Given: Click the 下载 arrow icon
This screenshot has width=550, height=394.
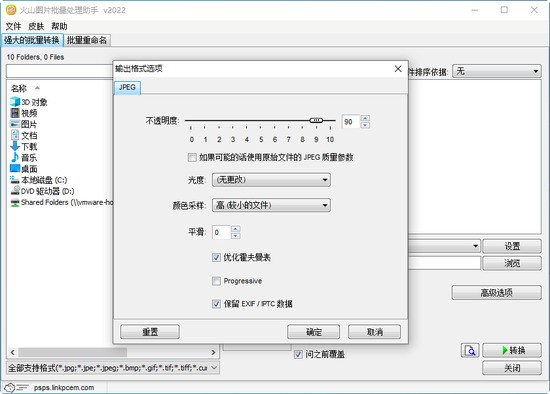Looking at the screenshot, I should [15, 146].
